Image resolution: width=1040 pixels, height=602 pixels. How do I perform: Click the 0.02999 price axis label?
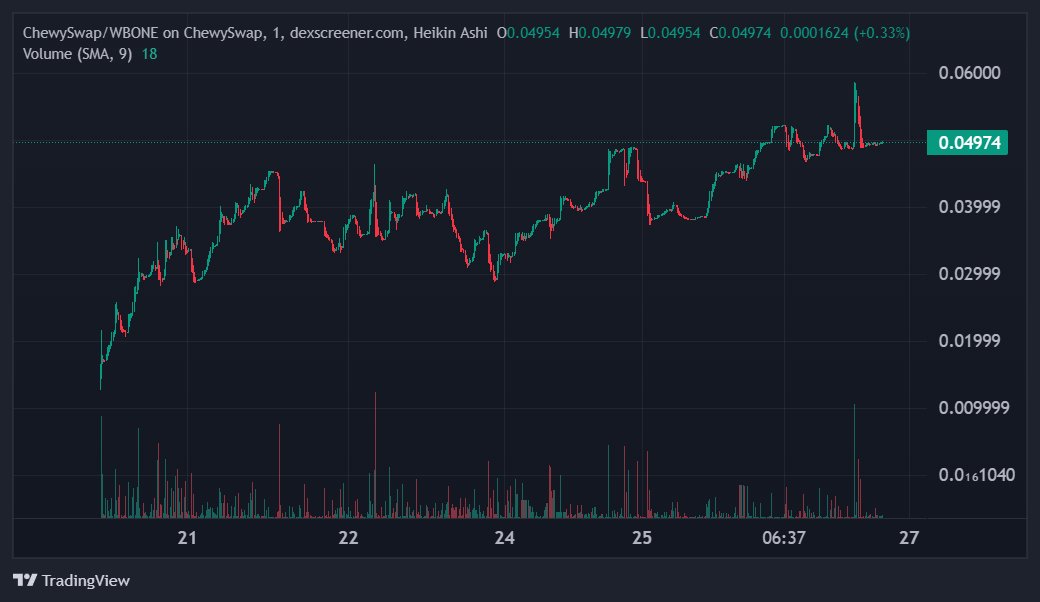click(x=969, y=274)
